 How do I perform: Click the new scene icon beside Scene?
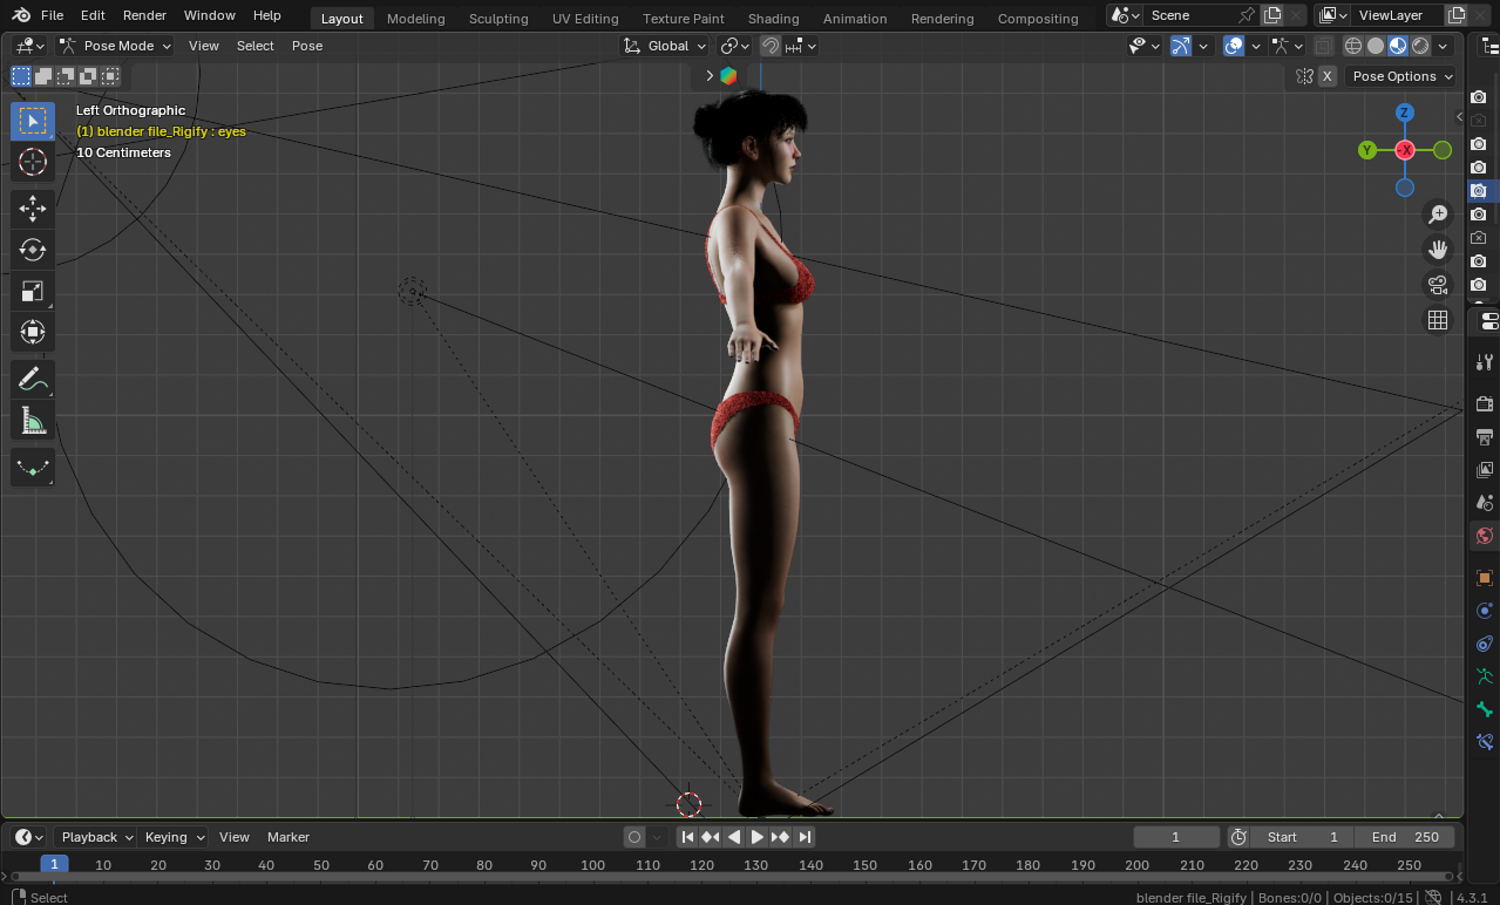1273,15
